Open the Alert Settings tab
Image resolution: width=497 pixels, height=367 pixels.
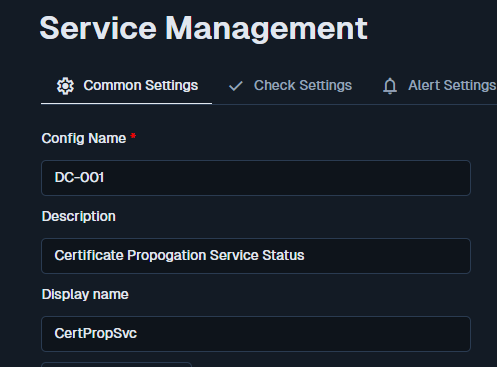pos(439,86)
